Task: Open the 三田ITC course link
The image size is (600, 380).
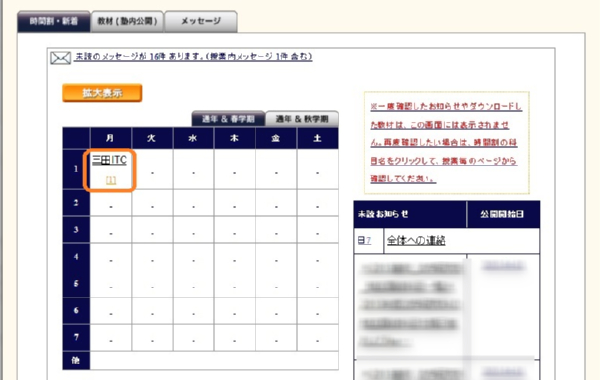Action: click(109, 160)
